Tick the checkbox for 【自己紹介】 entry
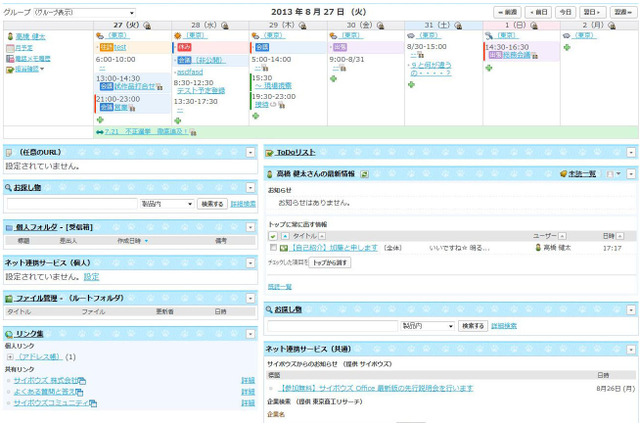Viewport: 640px width, 426px height. tap(273, 248)
